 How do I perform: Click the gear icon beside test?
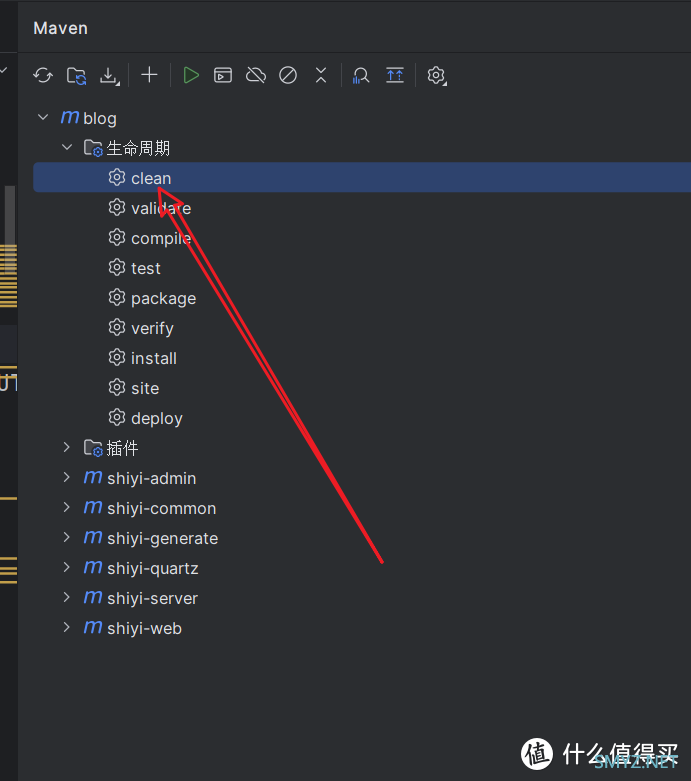pos(117,267)
